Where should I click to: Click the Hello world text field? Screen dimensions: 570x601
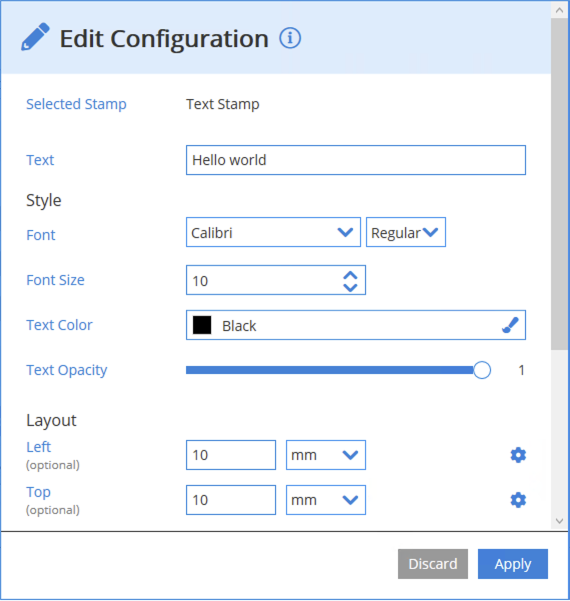[356, 160]
